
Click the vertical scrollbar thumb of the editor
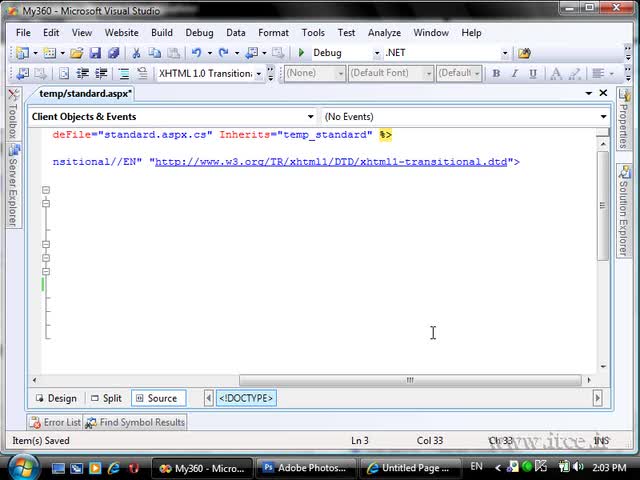pyautogui.click(x=603, y=206)
